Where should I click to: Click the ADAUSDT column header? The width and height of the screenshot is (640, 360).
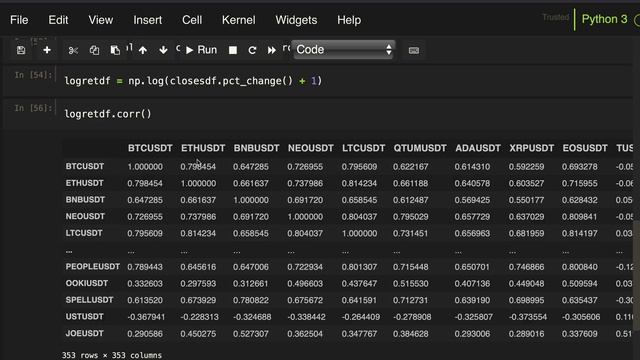478,148
